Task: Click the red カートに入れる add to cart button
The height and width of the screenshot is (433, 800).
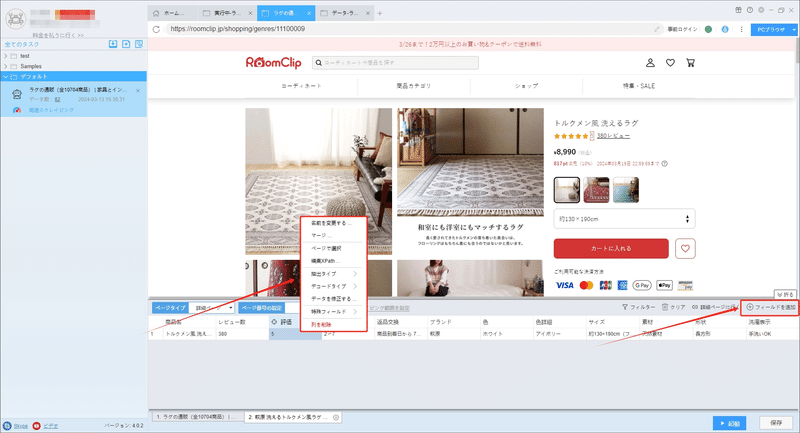Action: pos(611,248)
